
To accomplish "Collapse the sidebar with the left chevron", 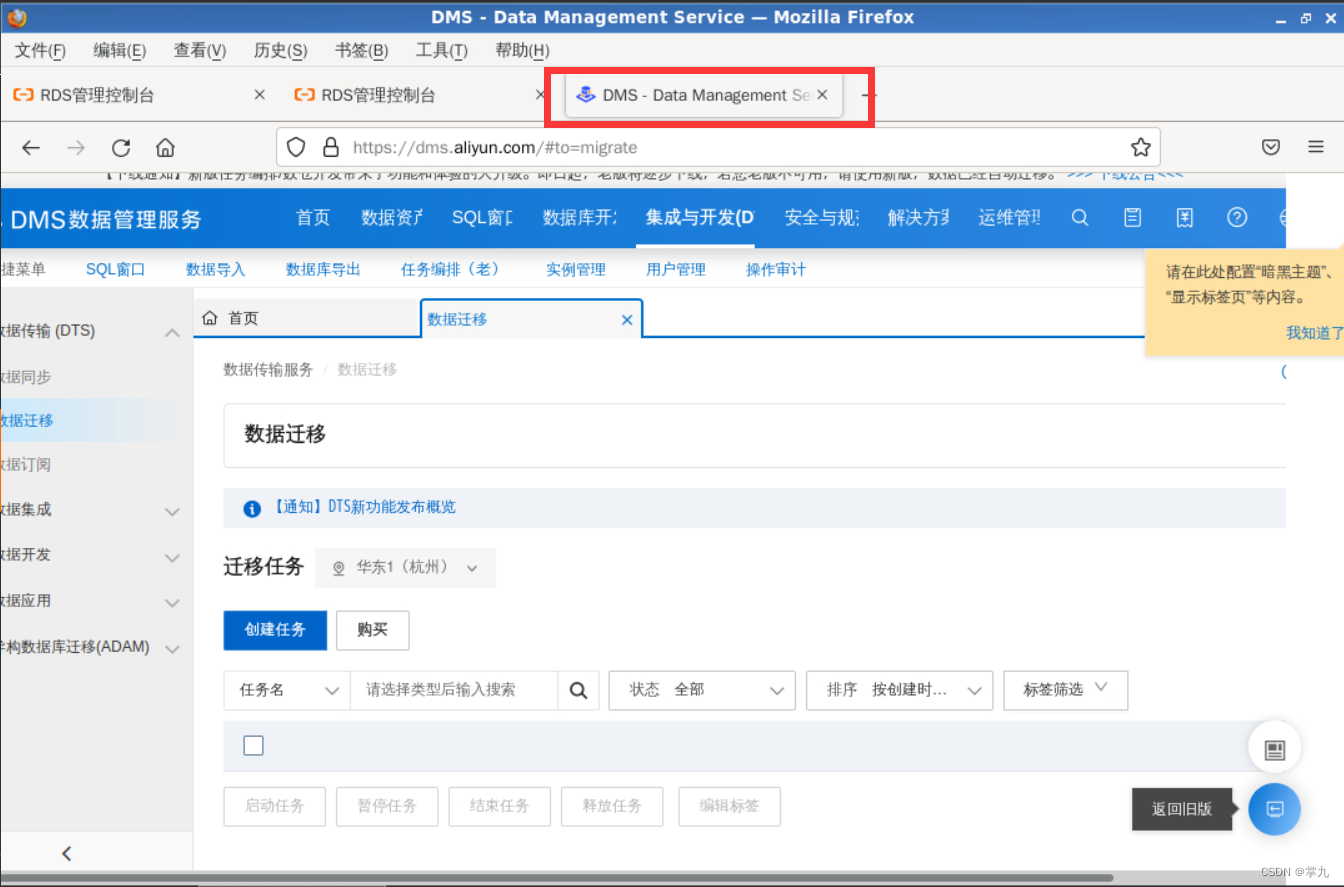I will (x=67, y=853).
